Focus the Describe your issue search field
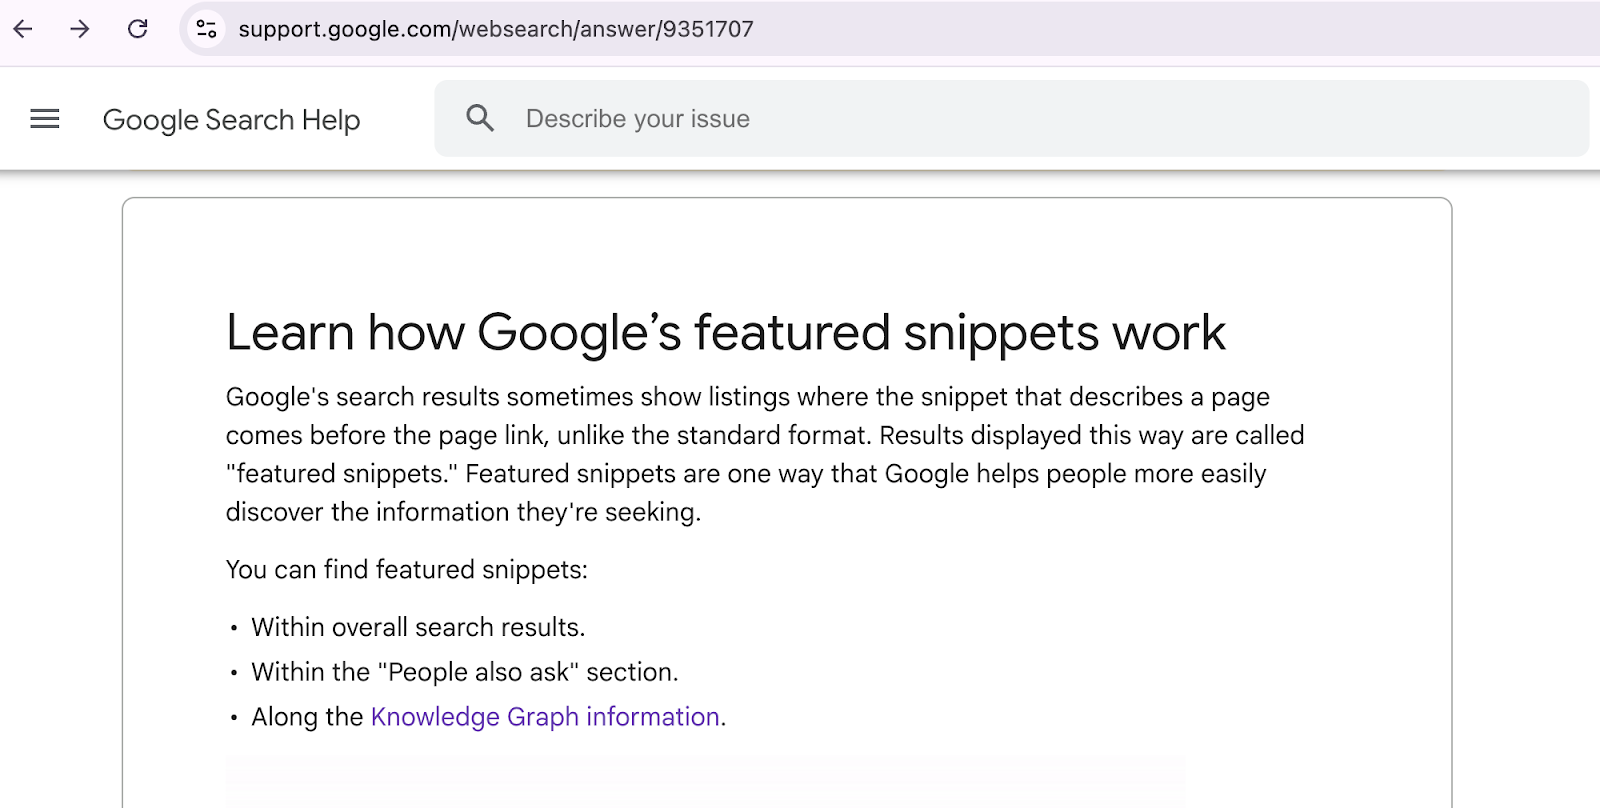Viewport: 1600px width, 808px height. coord(1011,118)
